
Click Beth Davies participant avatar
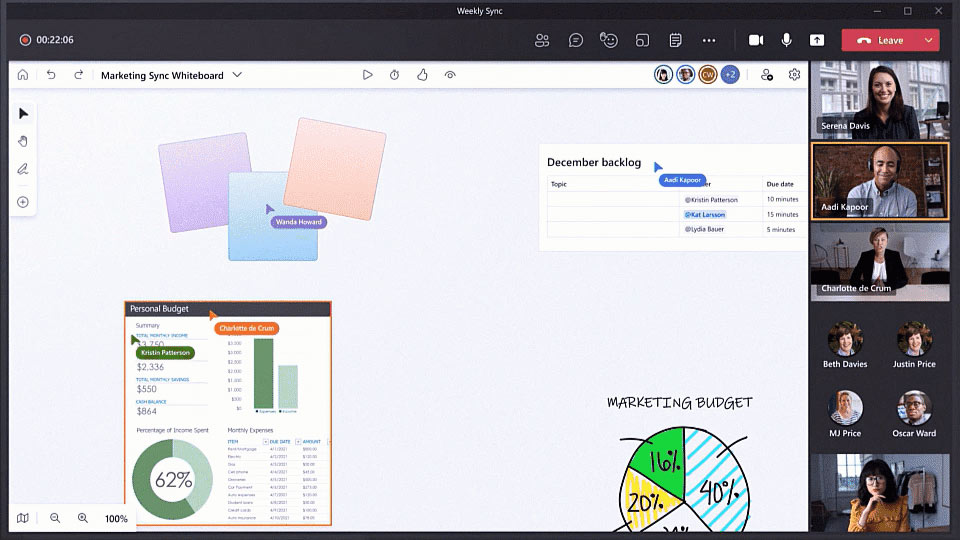click(845, 339)
